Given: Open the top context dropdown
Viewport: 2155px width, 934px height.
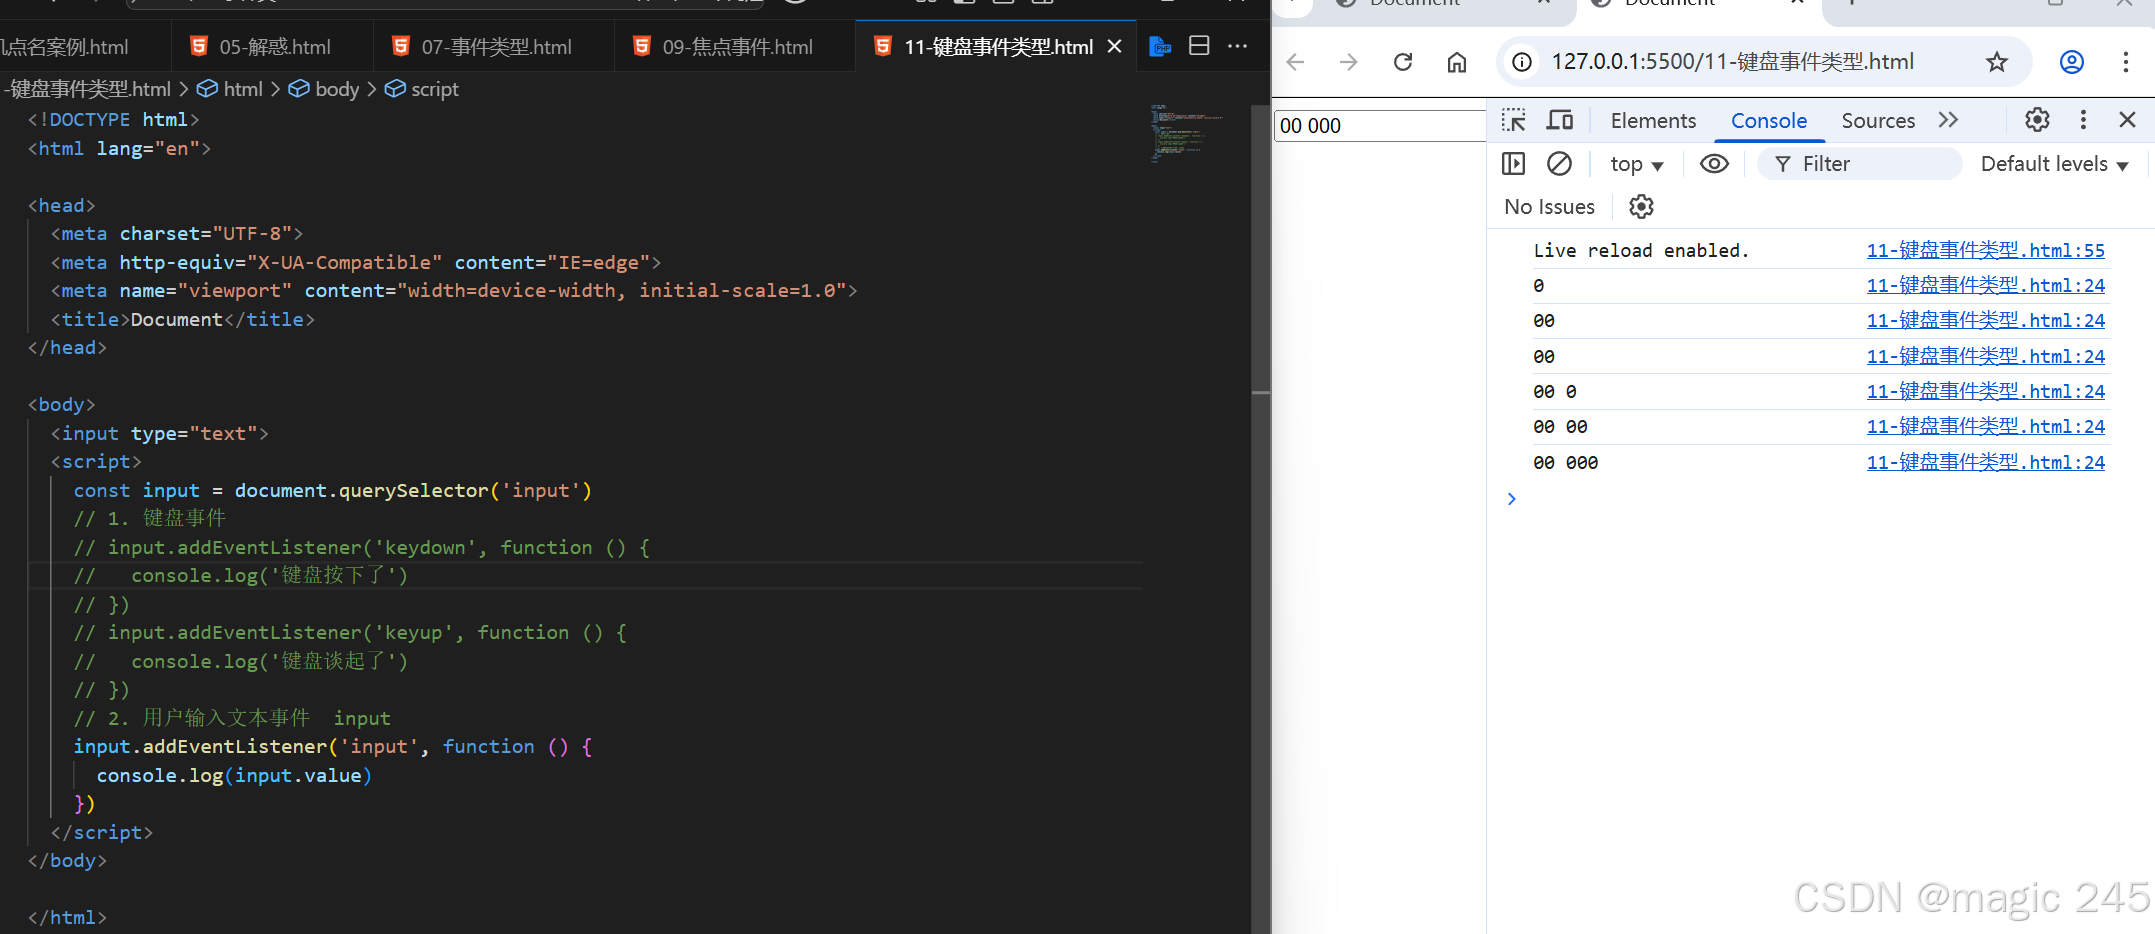Looking at the screenshot, I should (x=1636, y=164).
